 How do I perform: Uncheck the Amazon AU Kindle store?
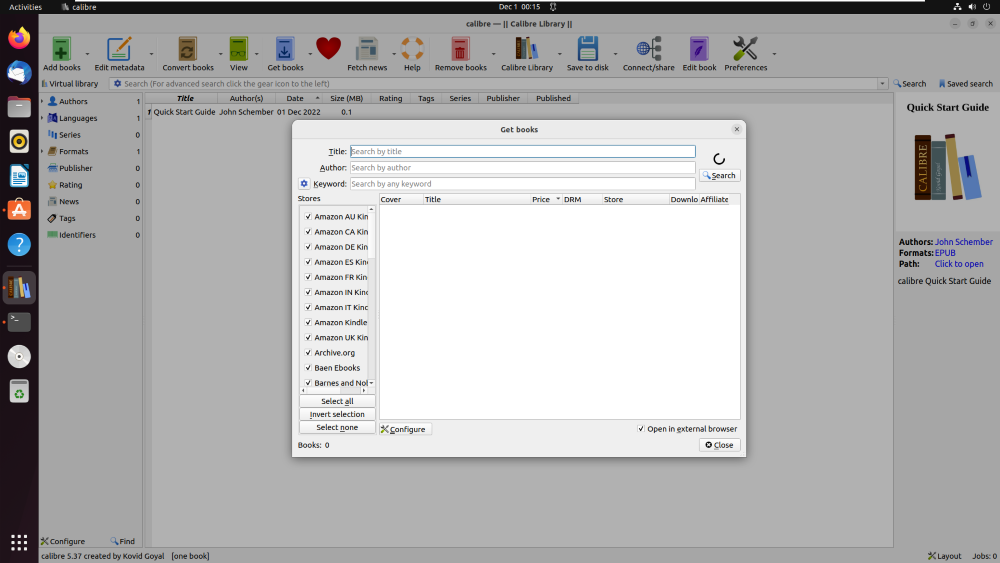point(308,217)
